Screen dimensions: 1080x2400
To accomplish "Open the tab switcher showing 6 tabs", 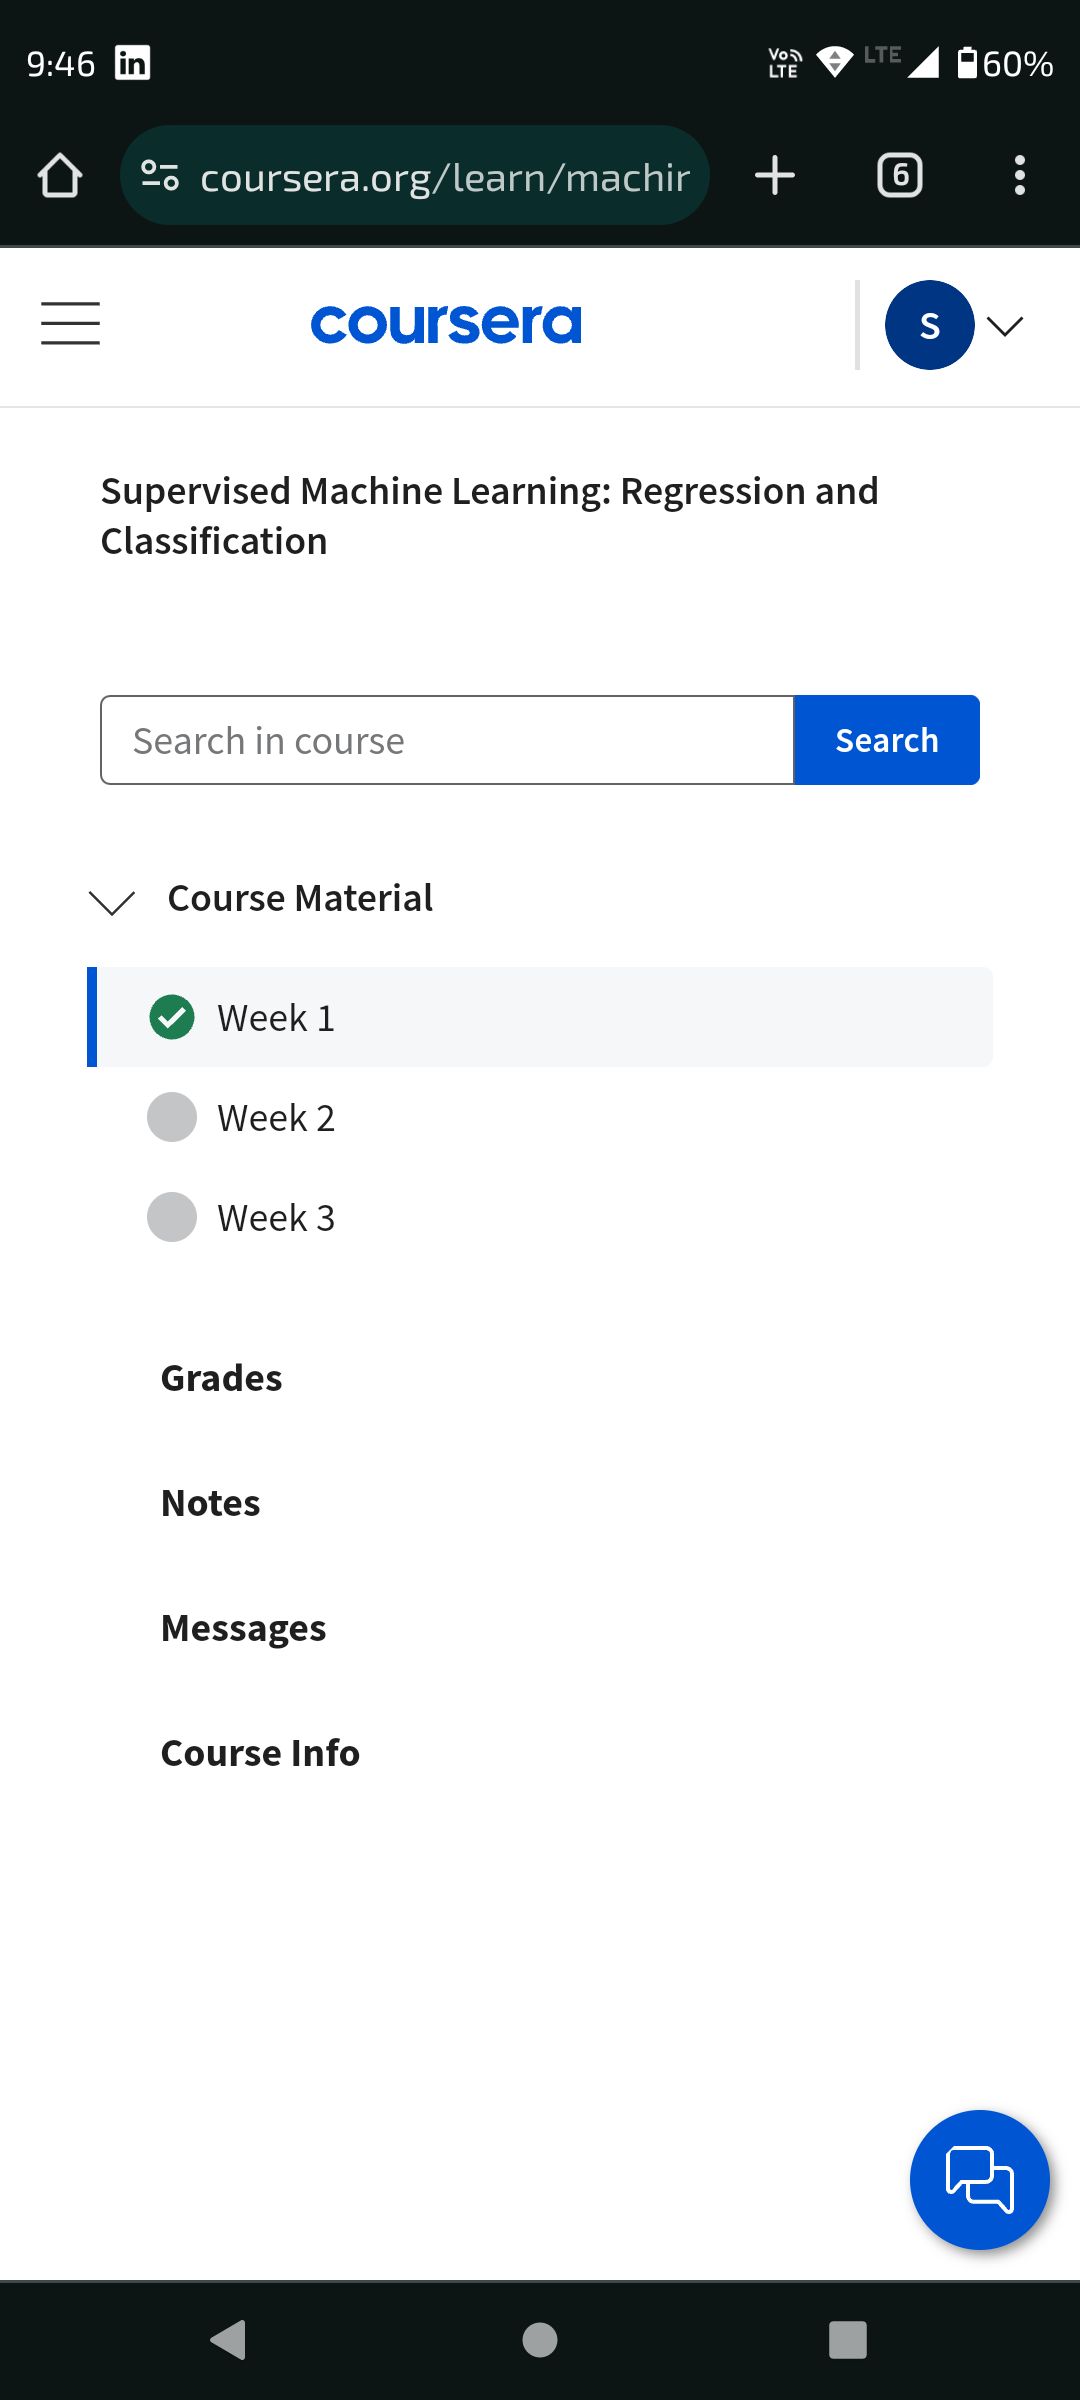I will (899, 176).
